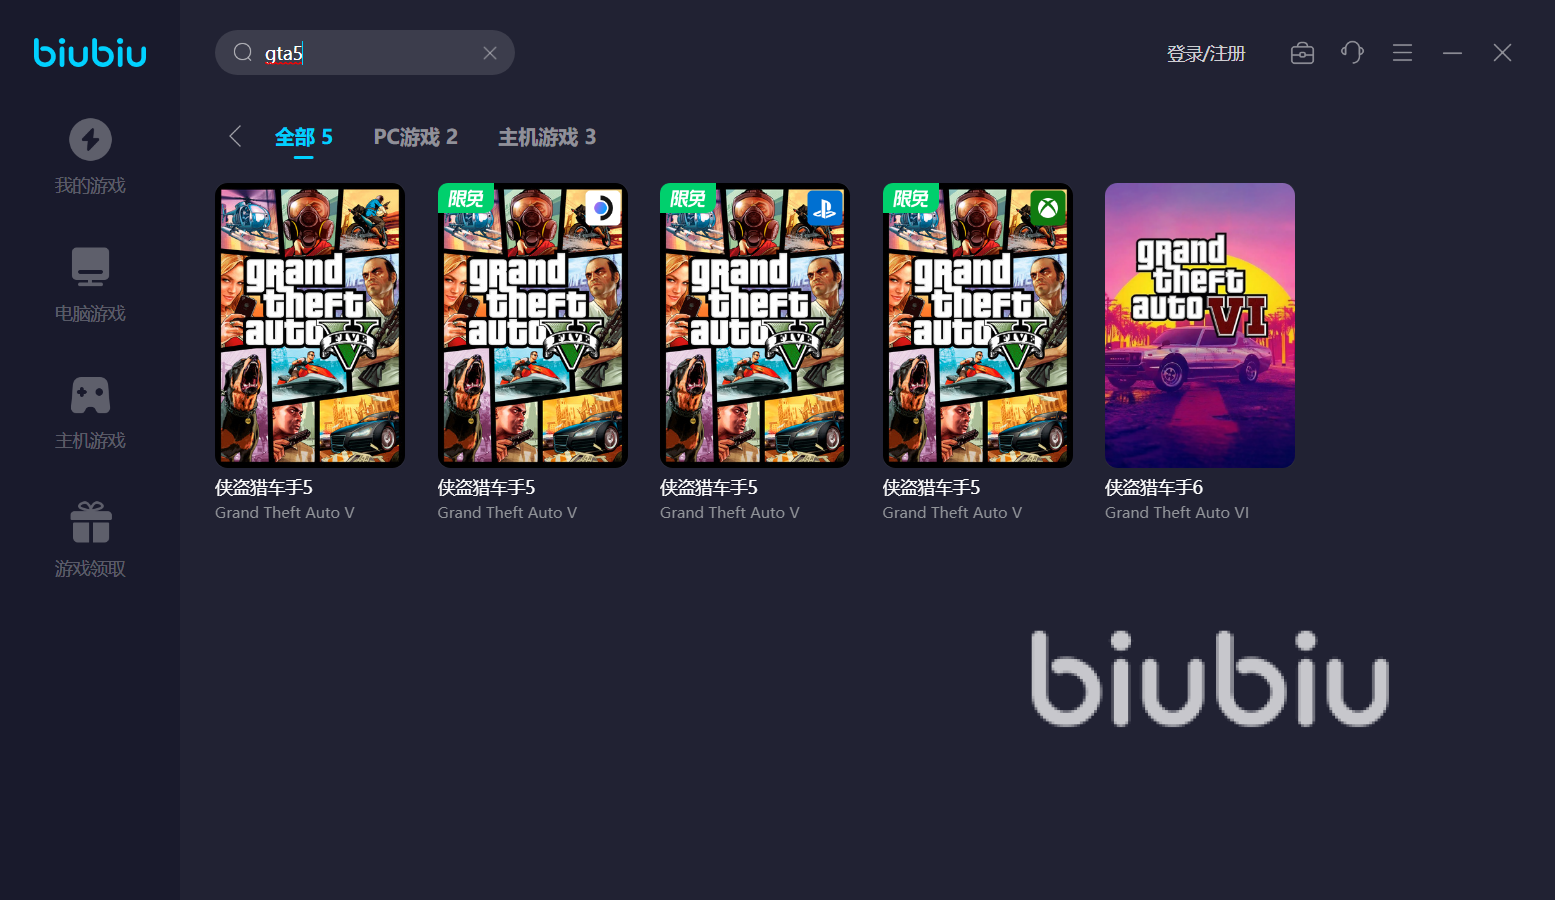
Task: Switch to the 全部 5 tab
Action: click(x=303, y=137)
